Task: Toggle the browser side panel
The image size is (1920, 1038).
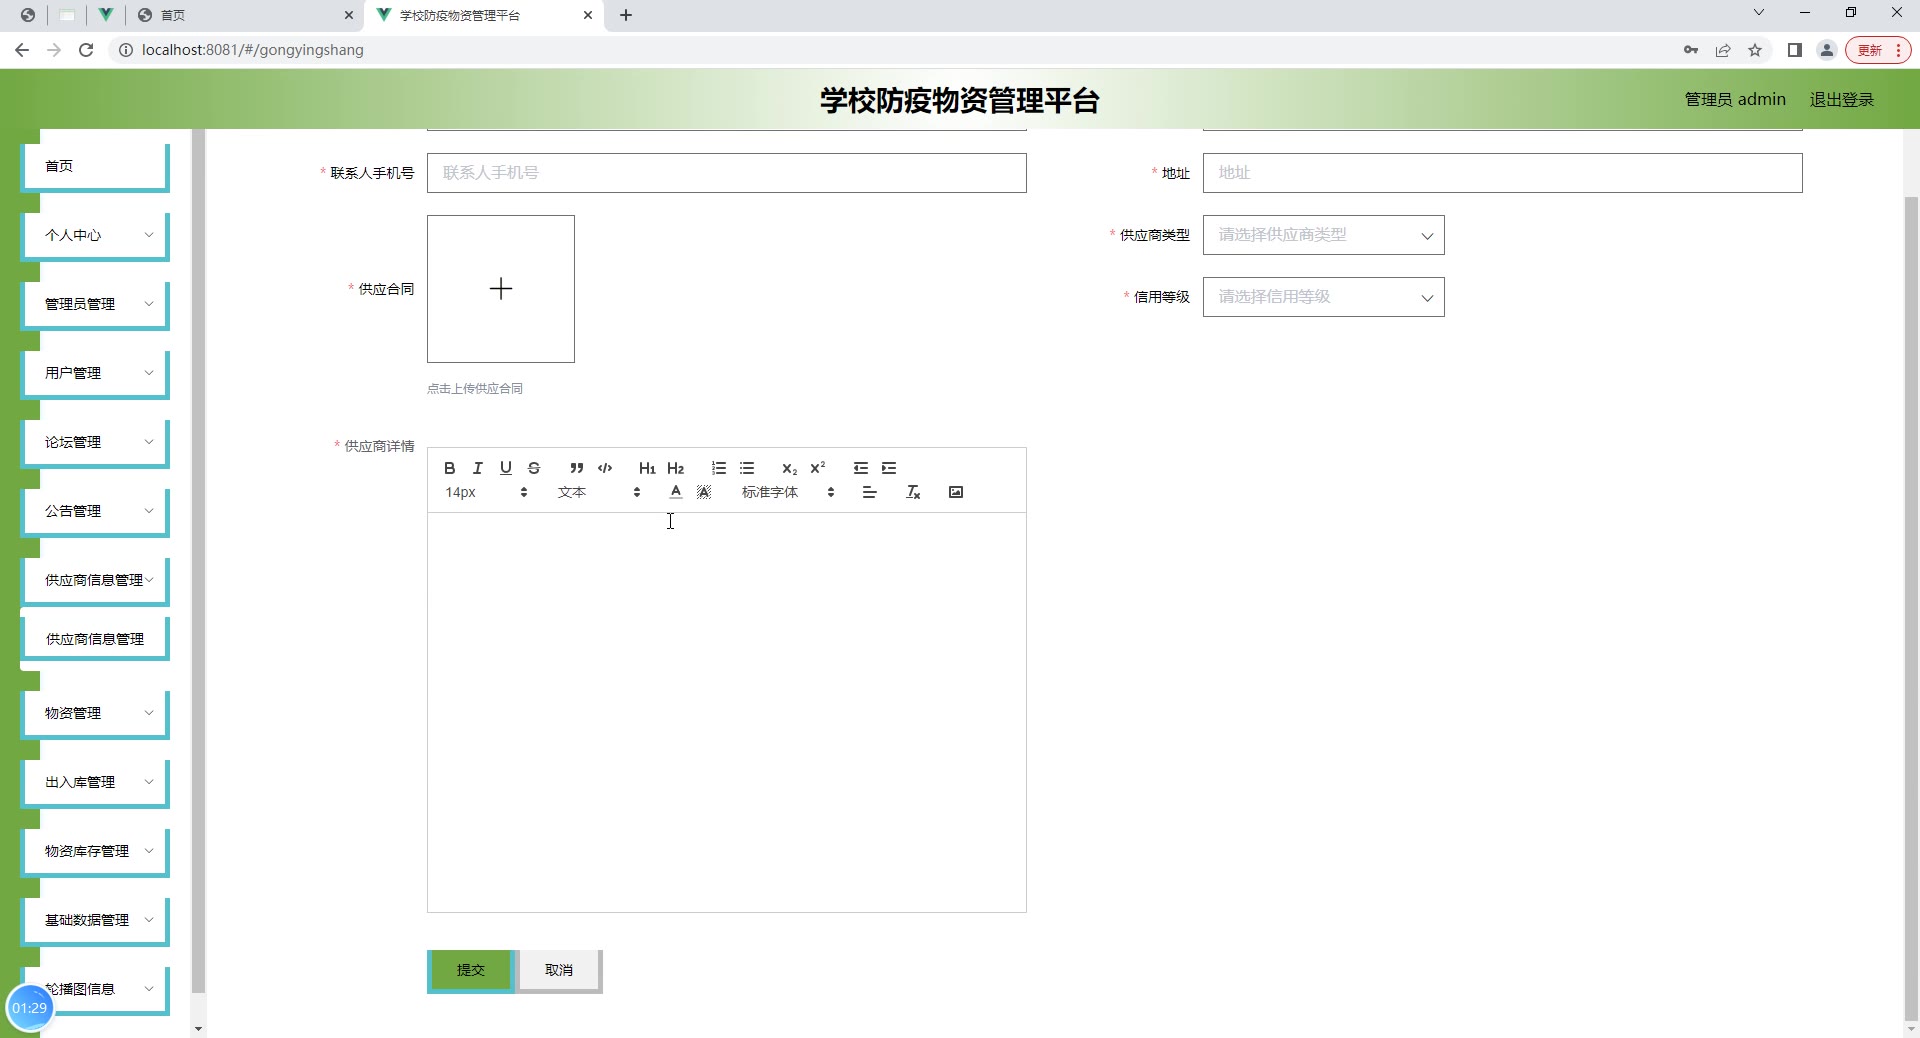Action: [x=1795, y=50]
